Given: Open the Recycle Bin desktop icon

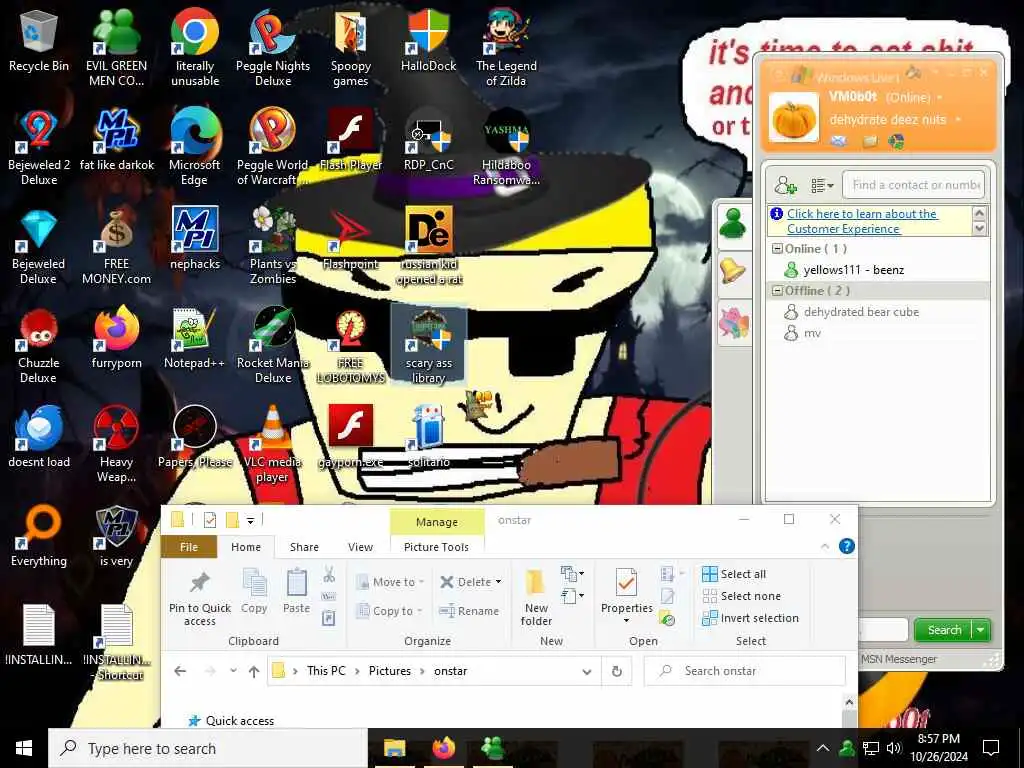Looking at the screenshot, I should coord(39,40).
